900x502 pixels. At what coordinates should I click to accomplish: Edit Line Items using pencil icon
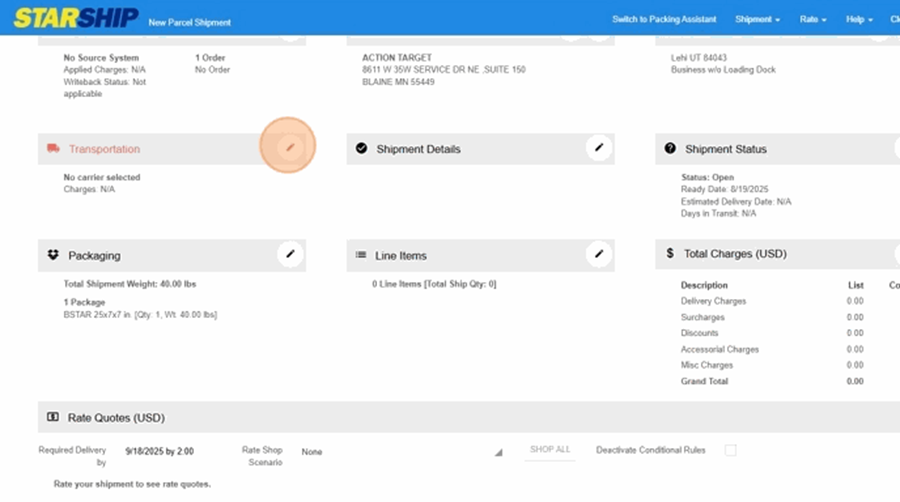pos(598,254)
